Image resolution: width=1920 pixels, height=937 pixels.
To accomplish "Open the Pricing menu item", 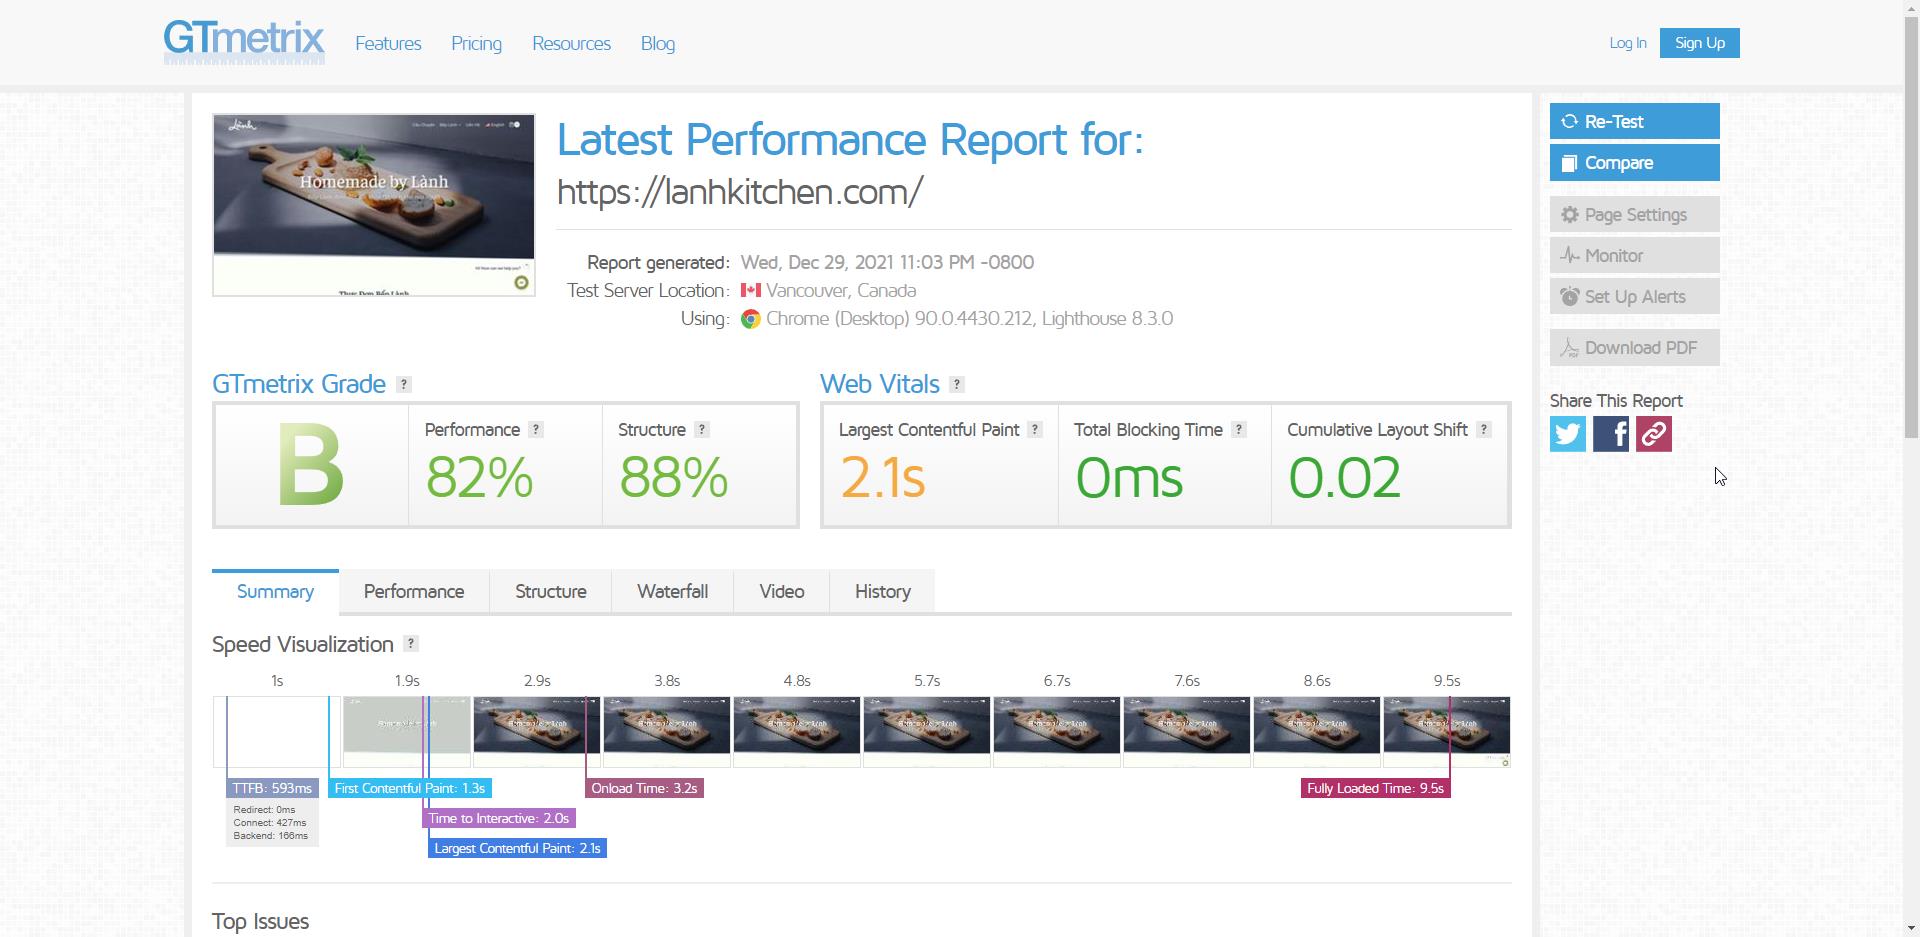I will [476, 44].
